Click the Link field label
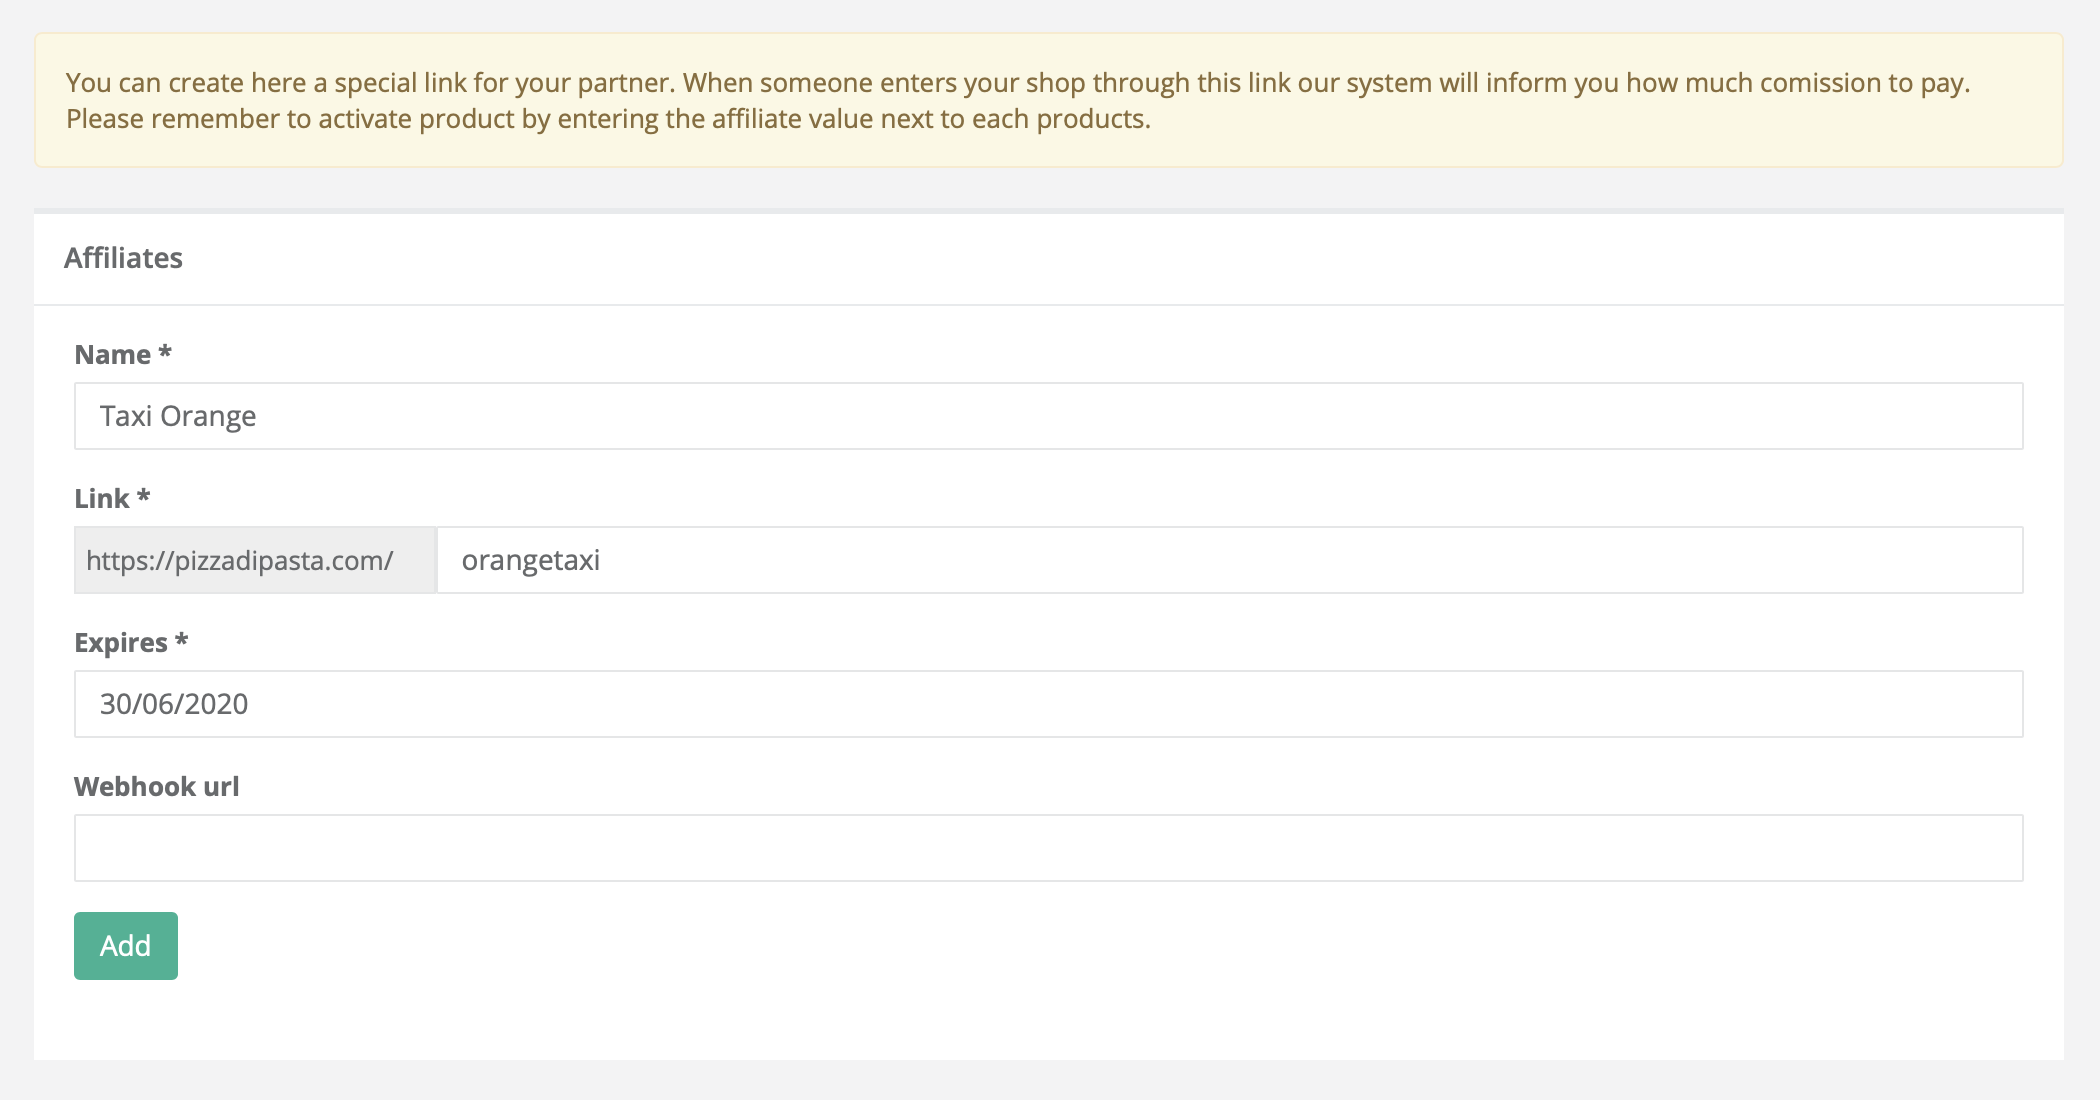Viewport: 2100px width, 1100px height. pos(101,499)
